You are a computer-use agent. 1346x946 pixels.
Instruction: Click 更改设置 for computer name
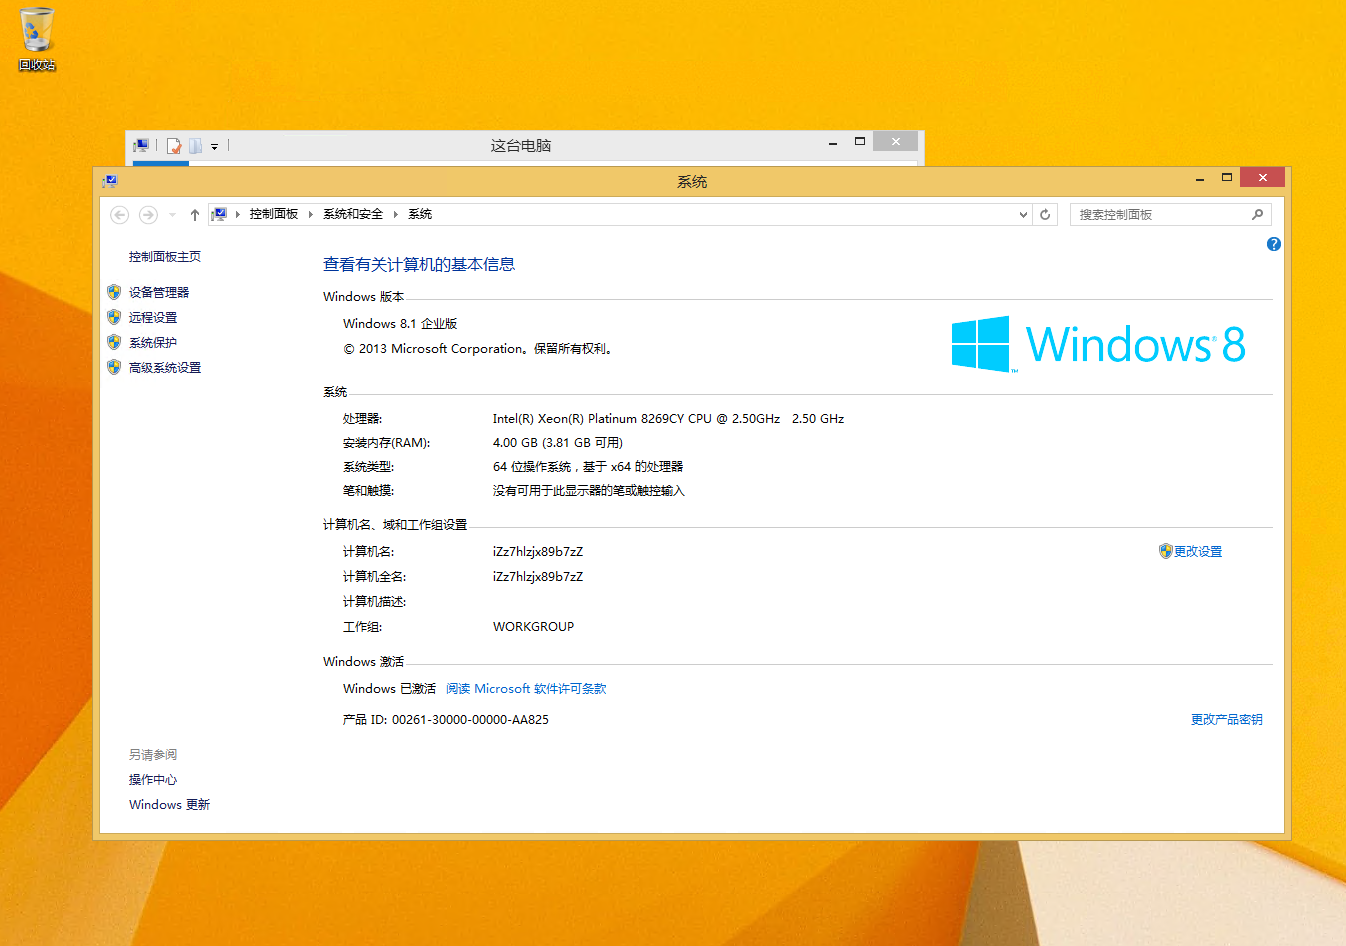1198,551
